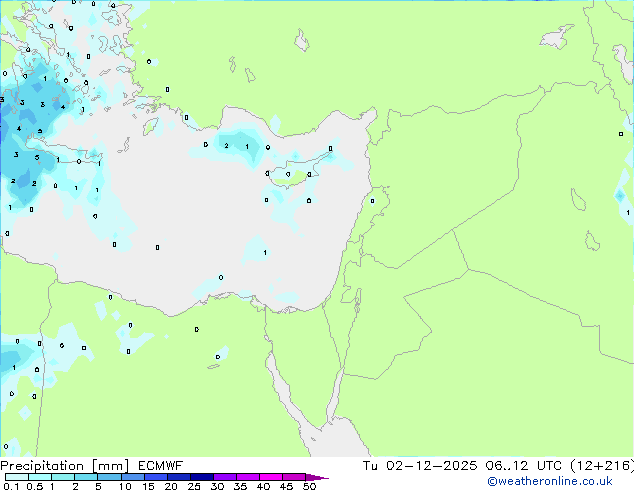This screenshot has width=634, height=490.
Task: Click the "0.1" legend scale value
Action: coord(11,486)
